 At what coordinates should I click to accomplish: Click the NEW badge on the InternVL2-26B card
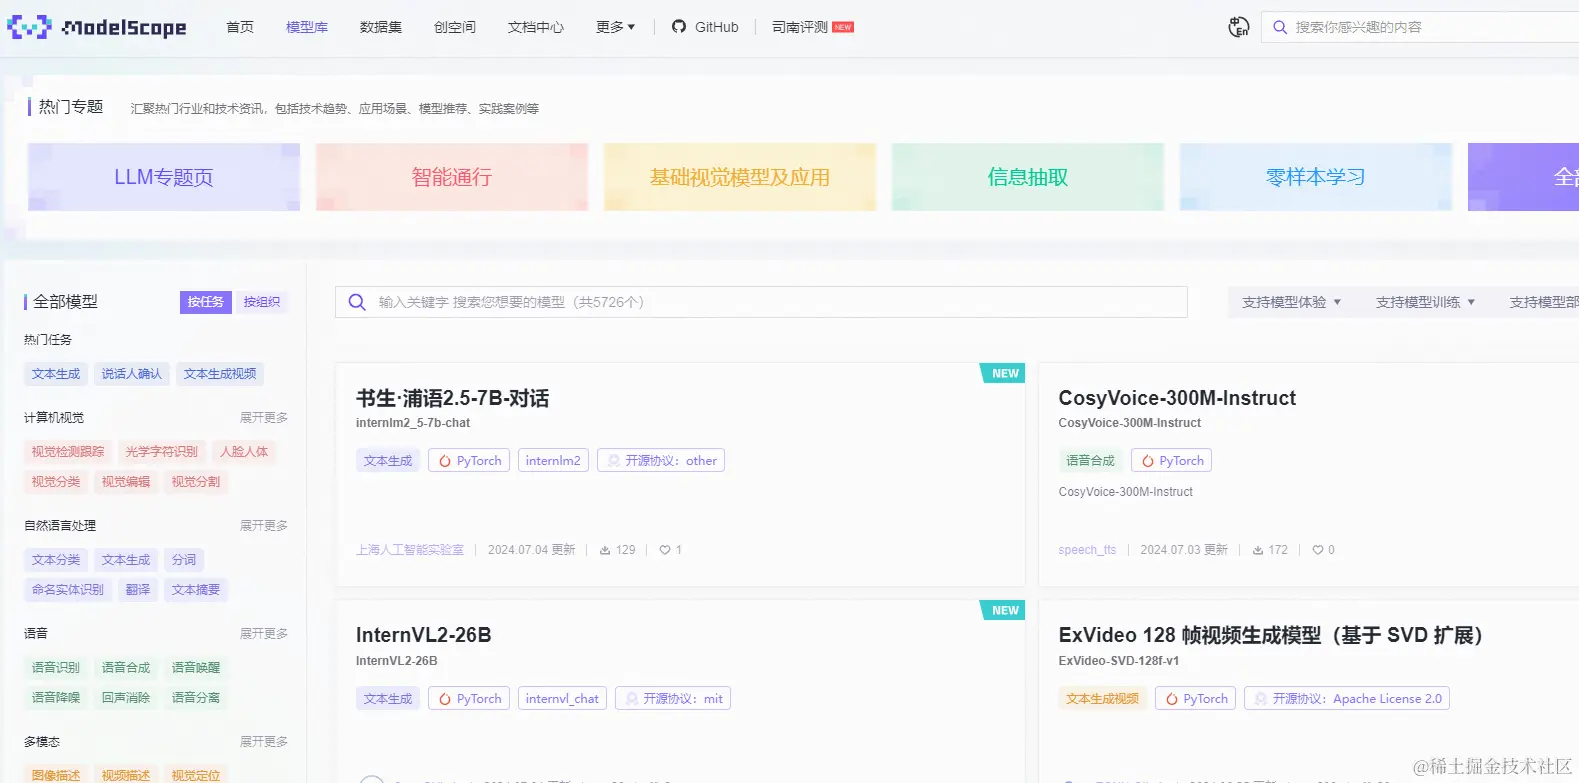(x=1003, y=610)
